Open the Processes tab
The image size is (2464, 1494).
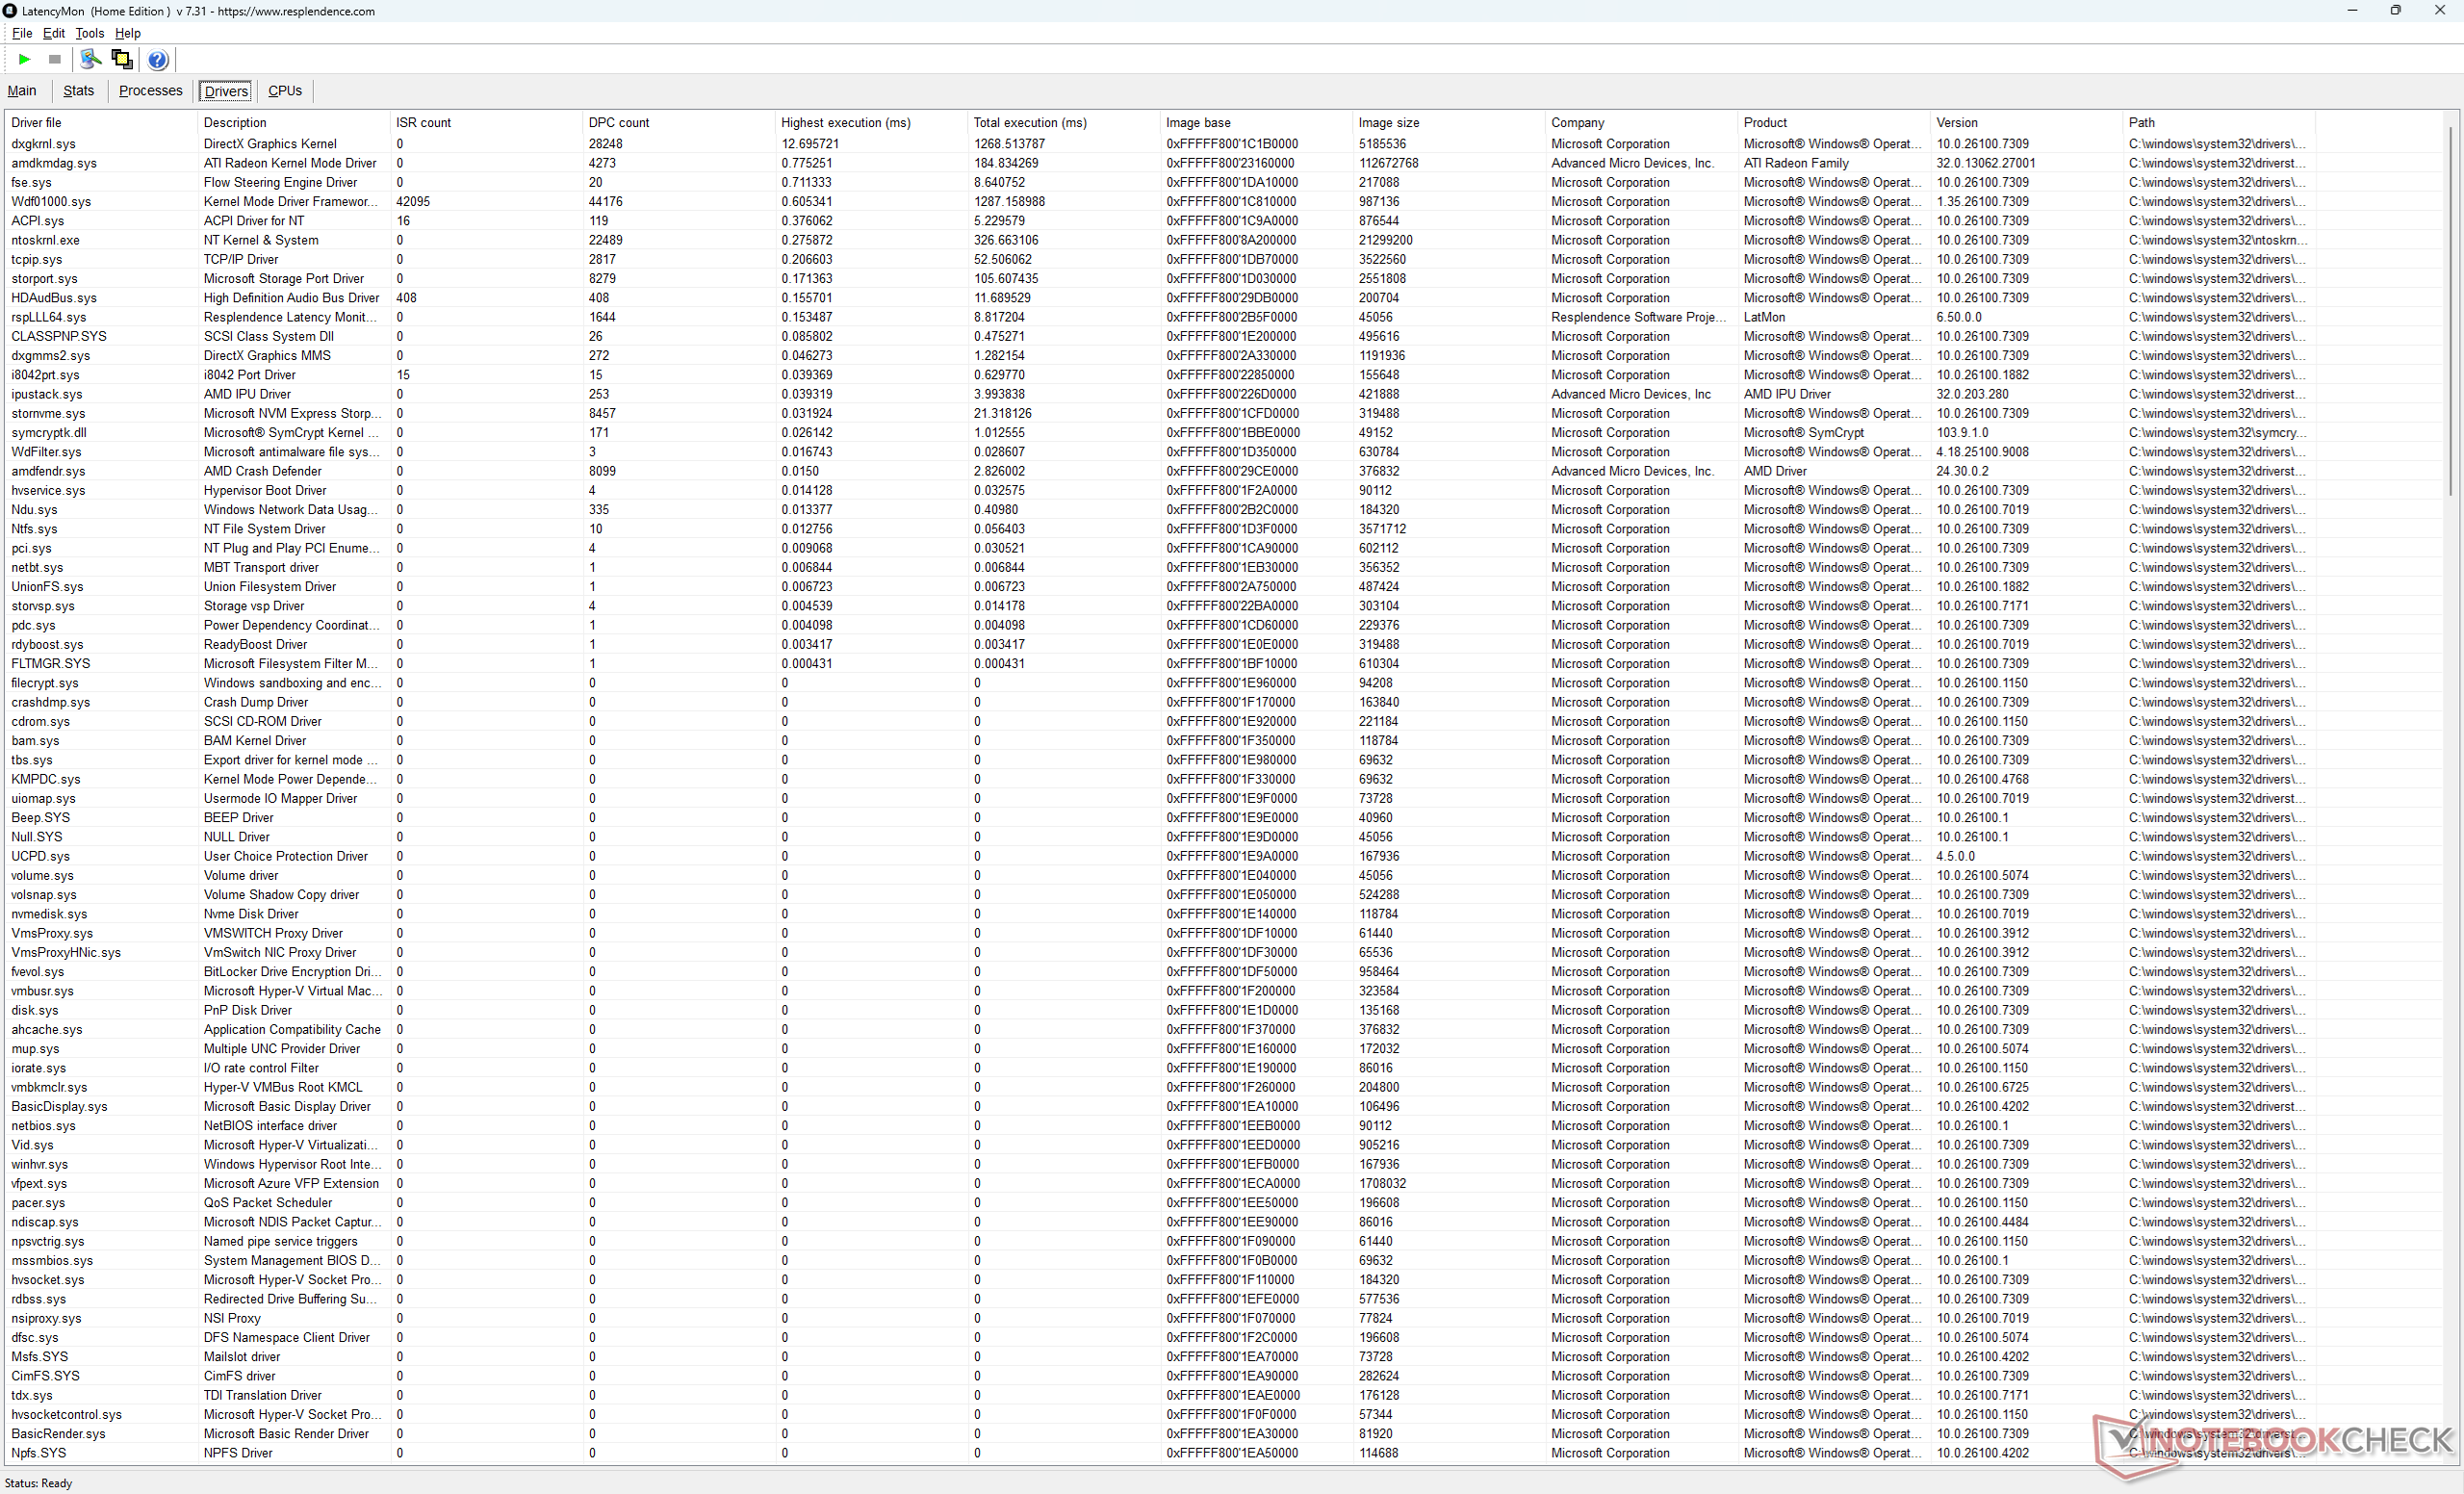(x=150, y=91)
